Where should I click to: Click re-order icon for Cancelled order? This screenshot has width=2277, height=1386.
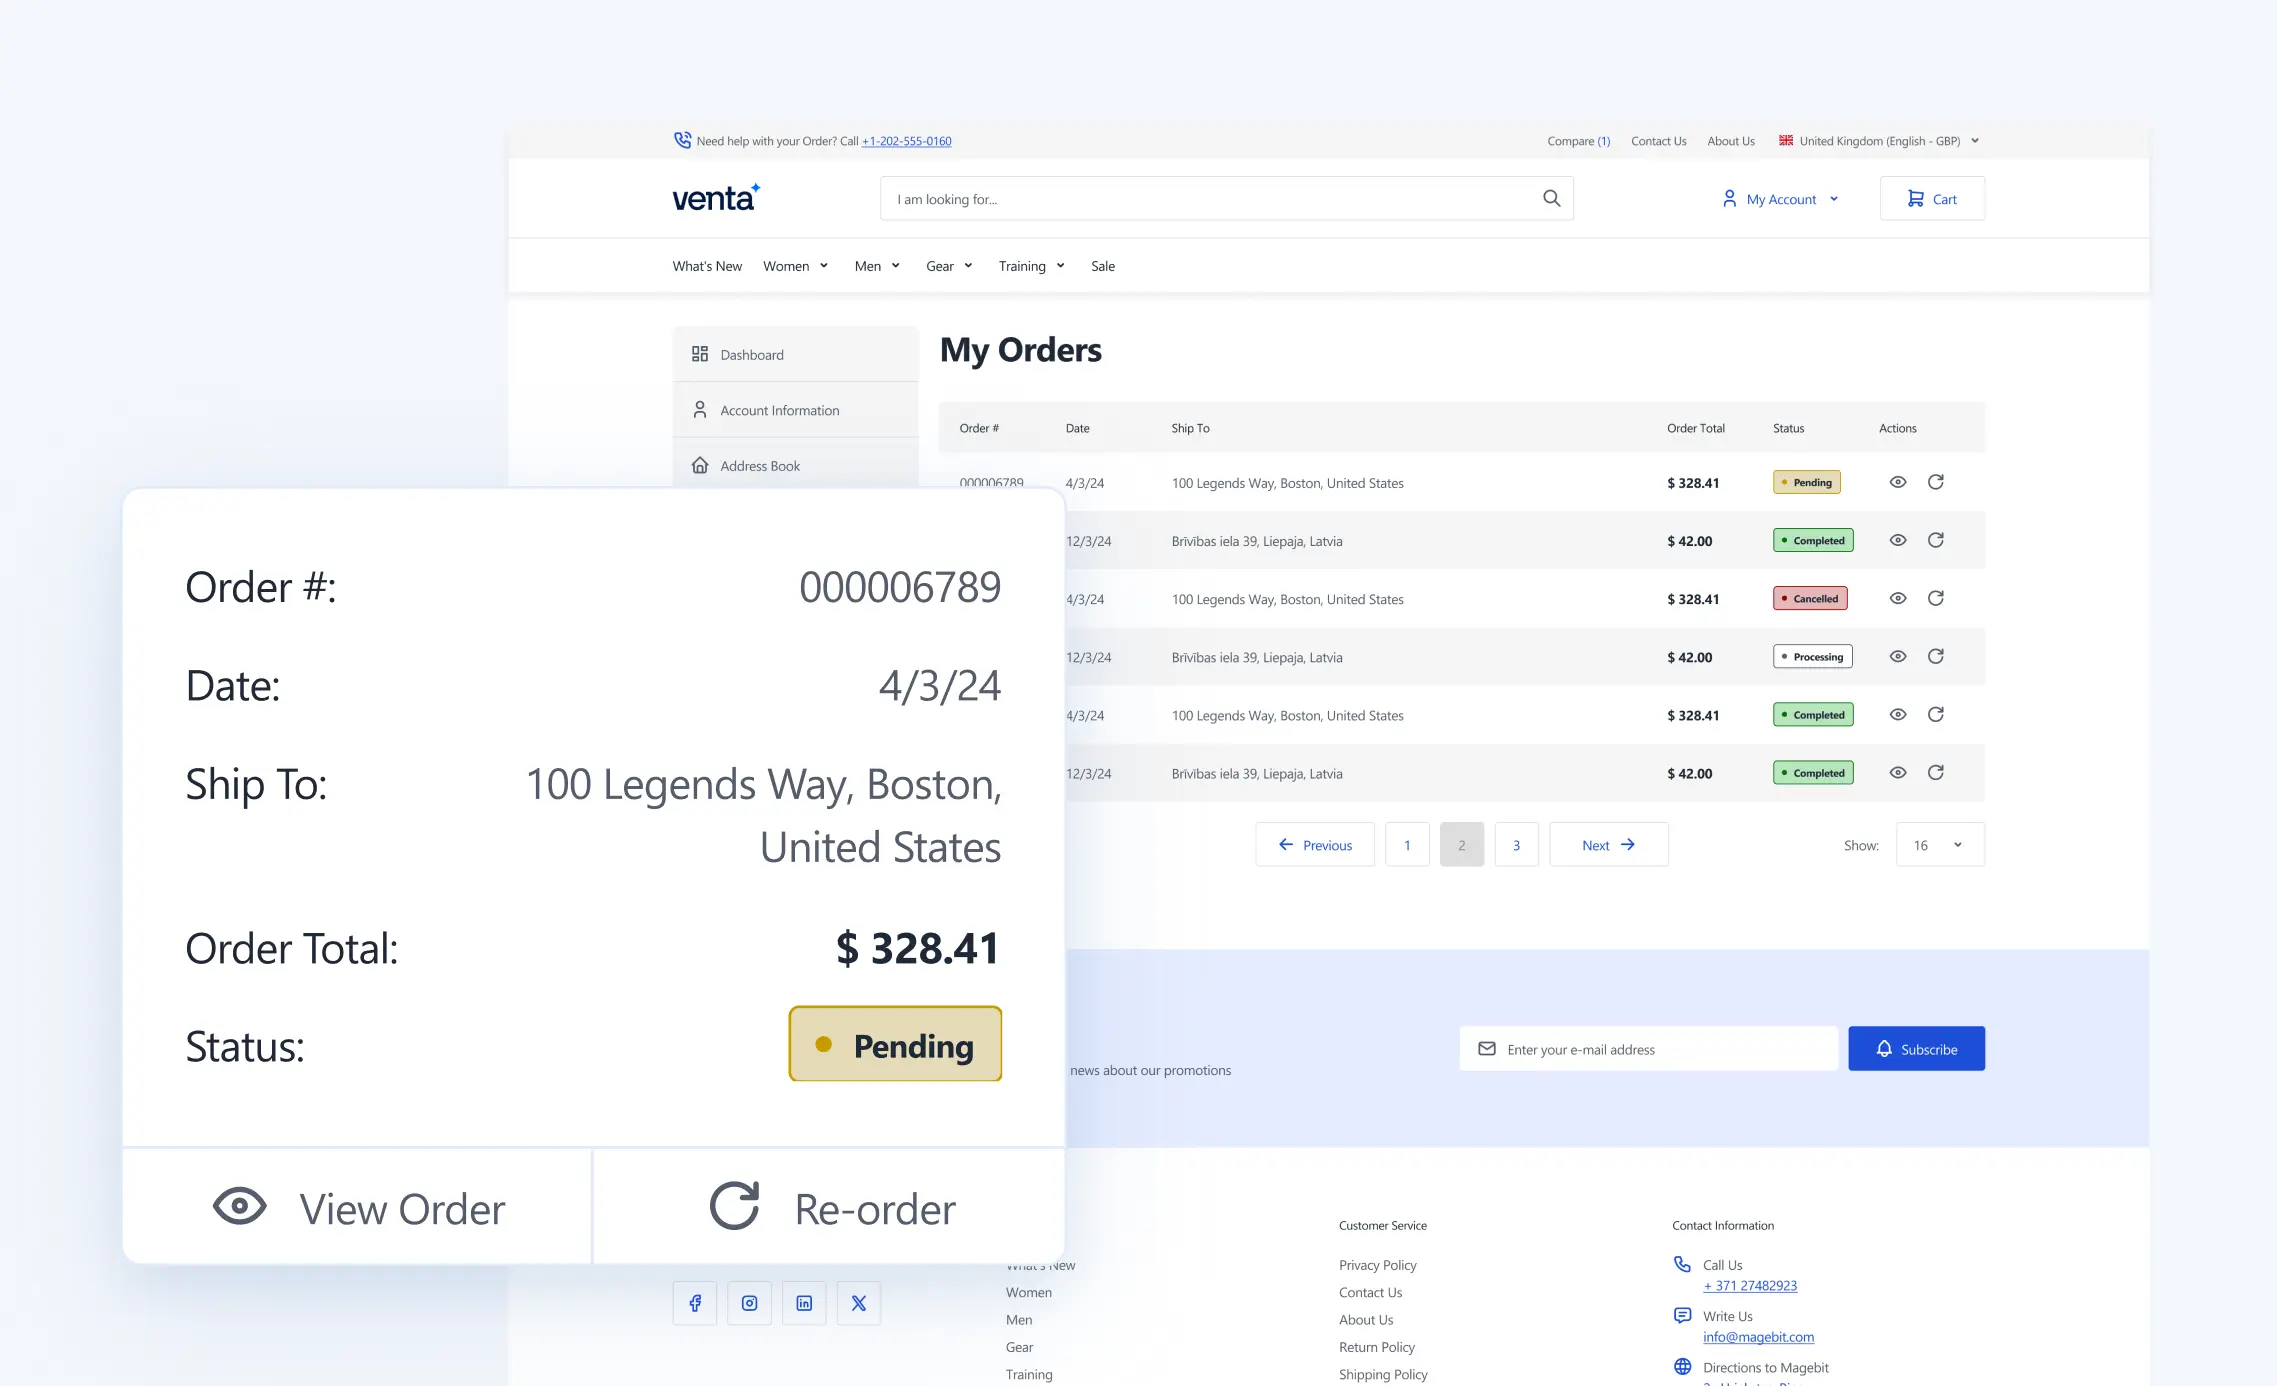point(1935,598)
